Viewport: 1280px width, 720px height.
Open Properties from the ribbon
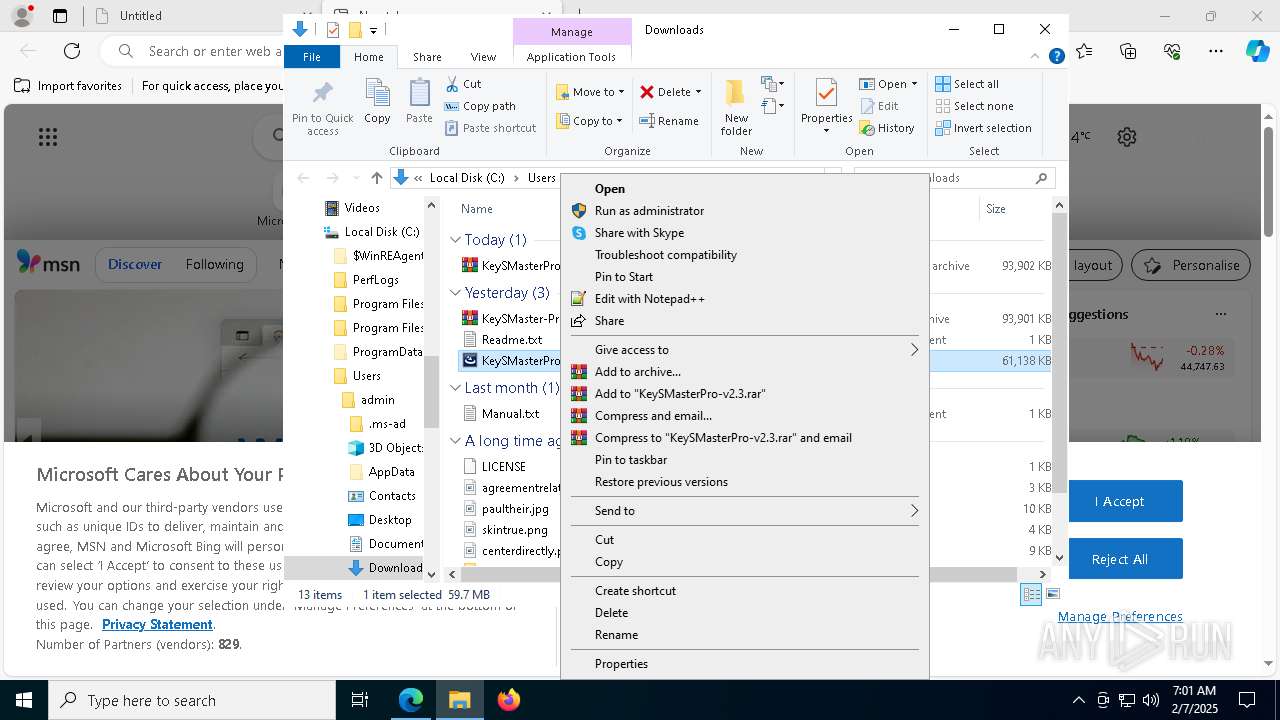click(x=826, y=106)
